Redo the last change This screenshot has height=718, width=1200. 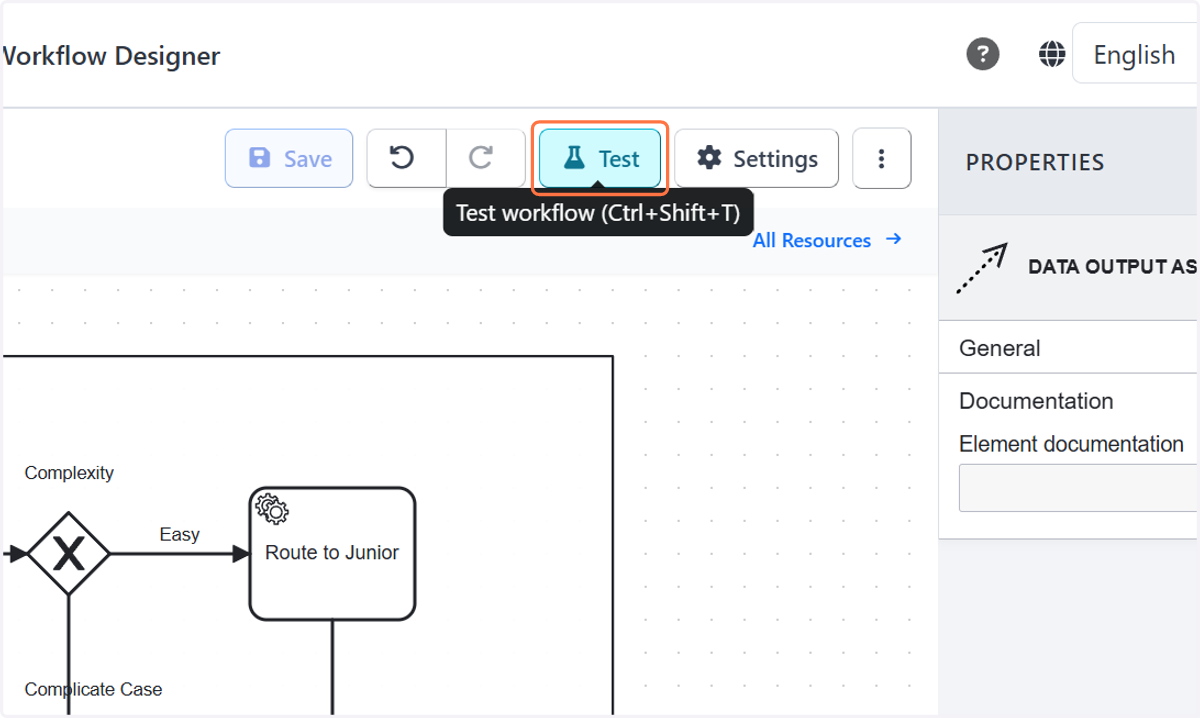coord(485,158)
